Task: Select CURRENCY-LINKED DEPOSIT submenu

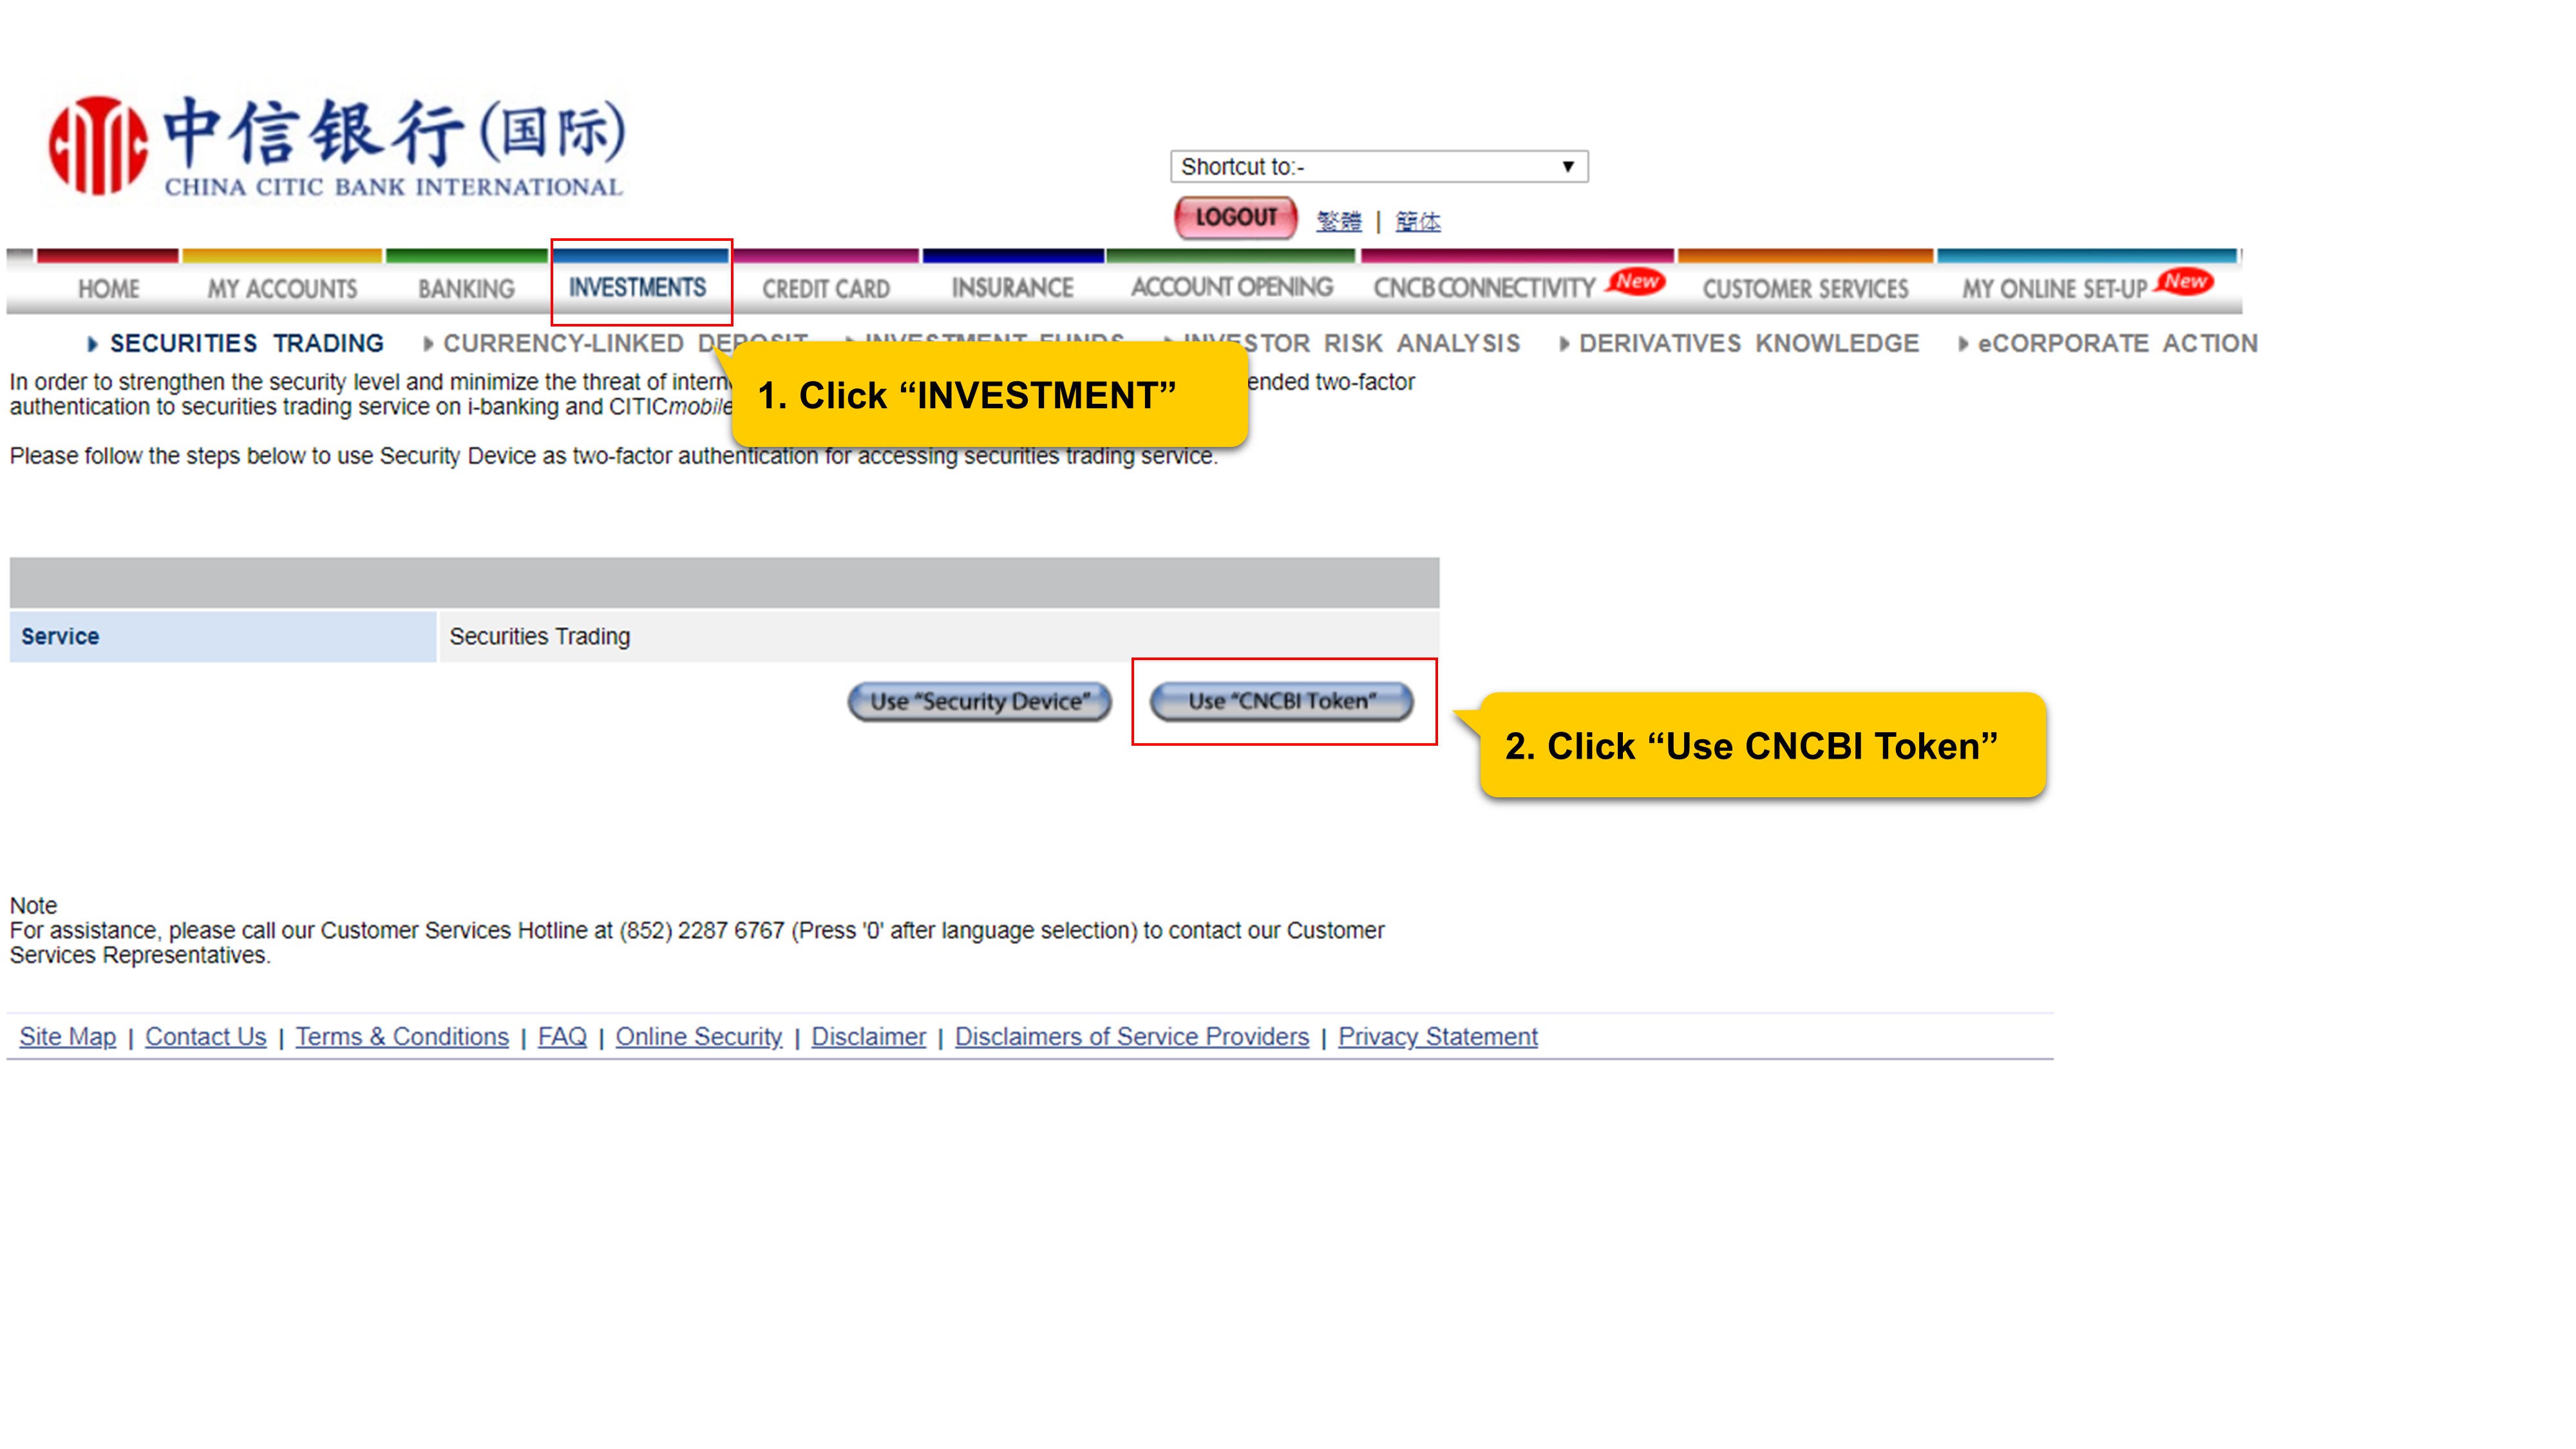Action: pyautogui.click(x=625, y=344)
